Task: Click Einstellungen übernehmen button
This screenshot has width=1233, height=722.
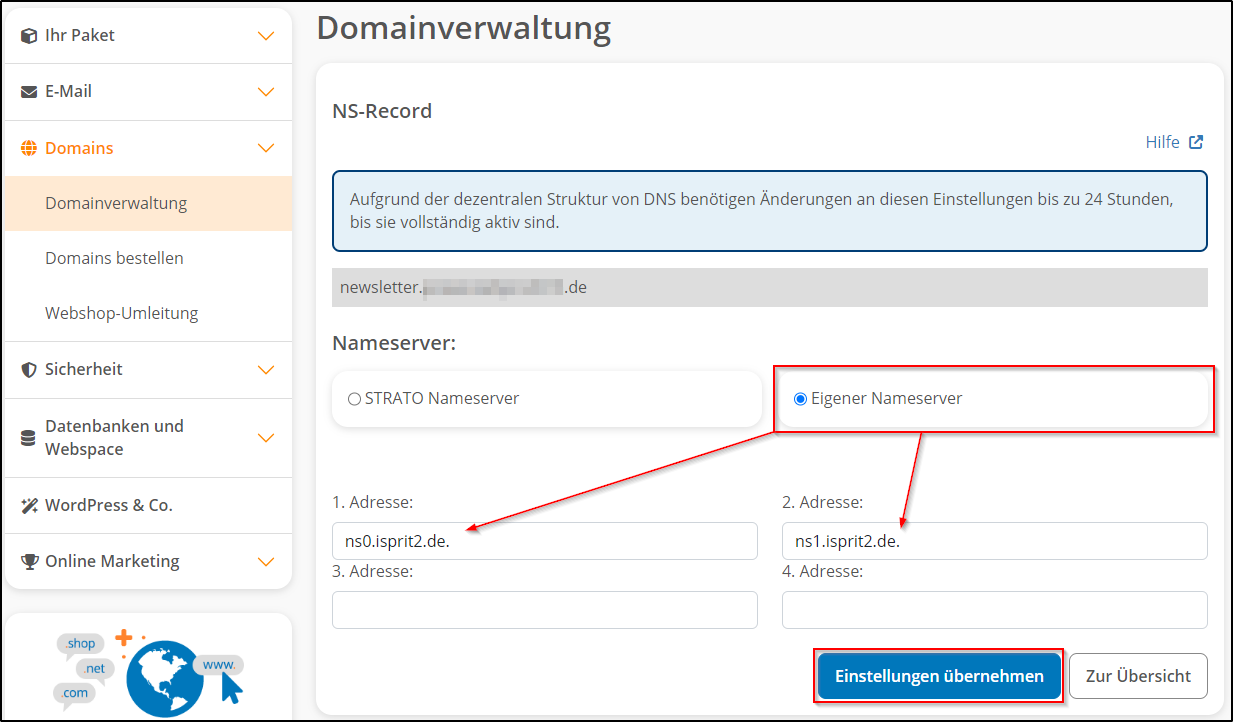Action: pyautogui.click(x=939, y=676)
